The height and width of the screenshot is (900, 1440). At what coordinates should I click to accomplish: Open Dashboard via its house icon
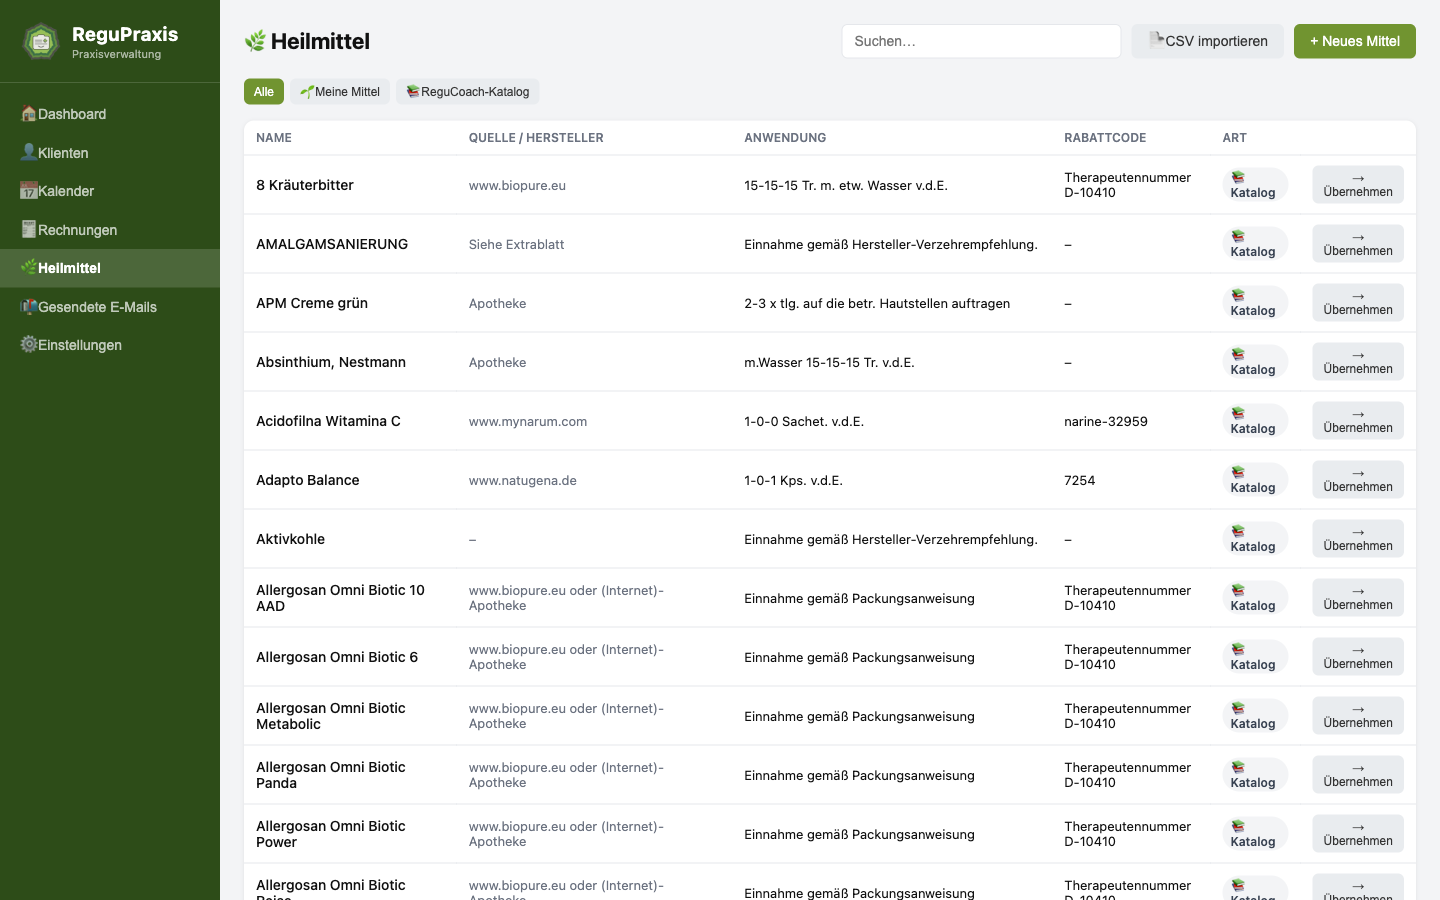click(29, 114)
